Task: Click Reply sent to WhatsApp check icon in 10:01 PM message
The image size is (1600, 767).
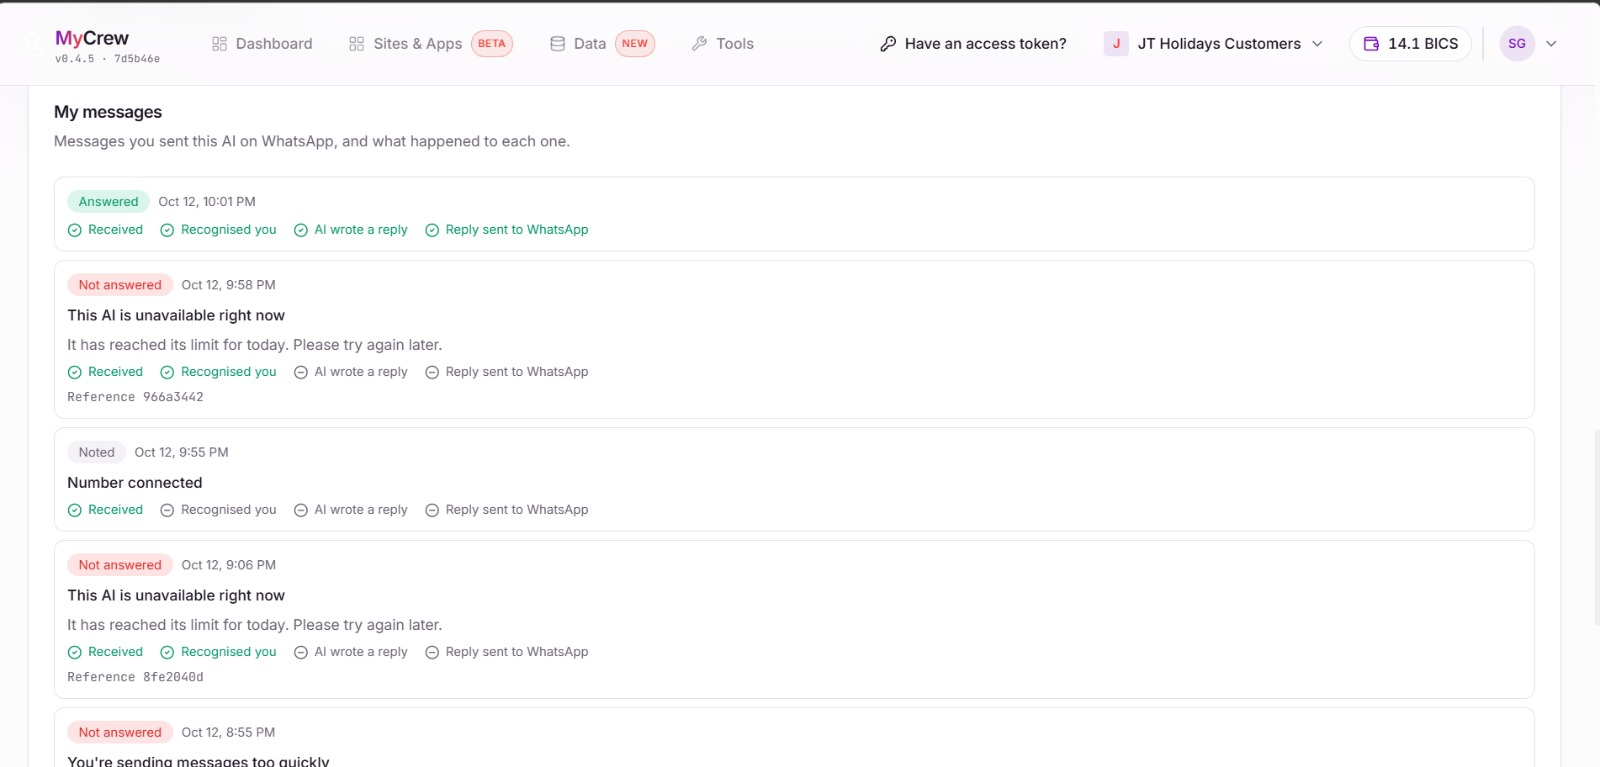Action: click(432, 230)
